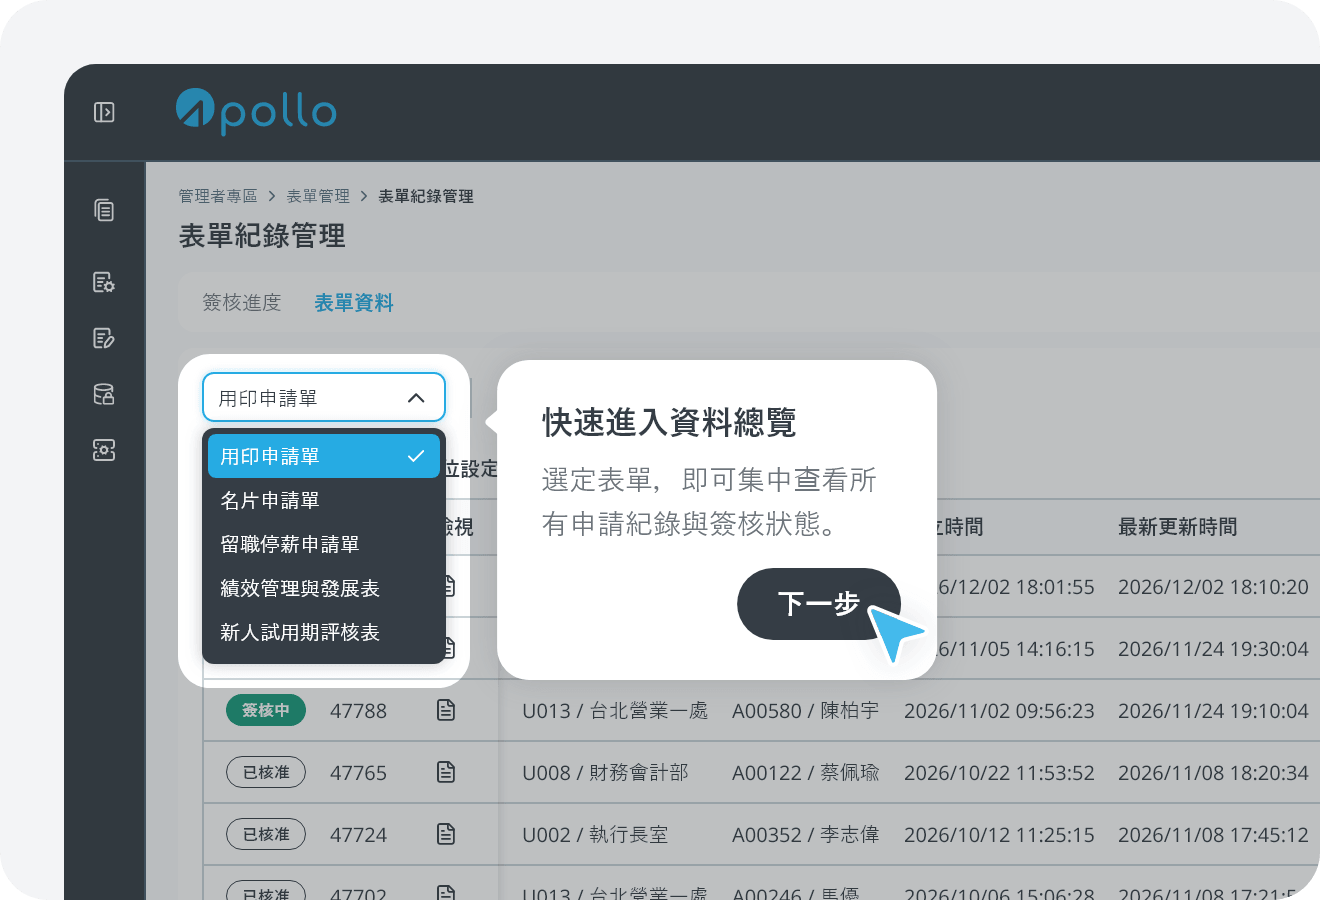Click 已核准 status badge for 47724
The width and height of the screenshot is (1320, 900).
(x=266, y=834)
